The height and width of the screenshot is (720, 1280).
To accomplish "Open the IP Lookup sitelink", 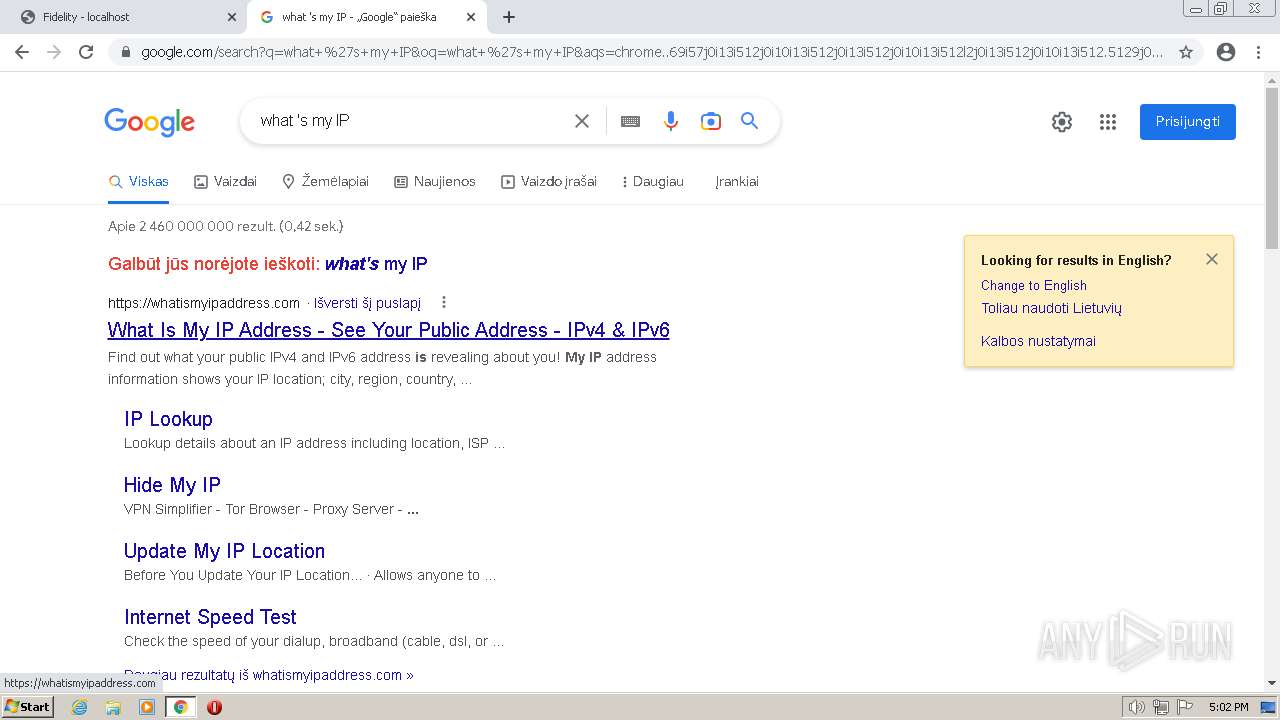I will tap(168, 419).
